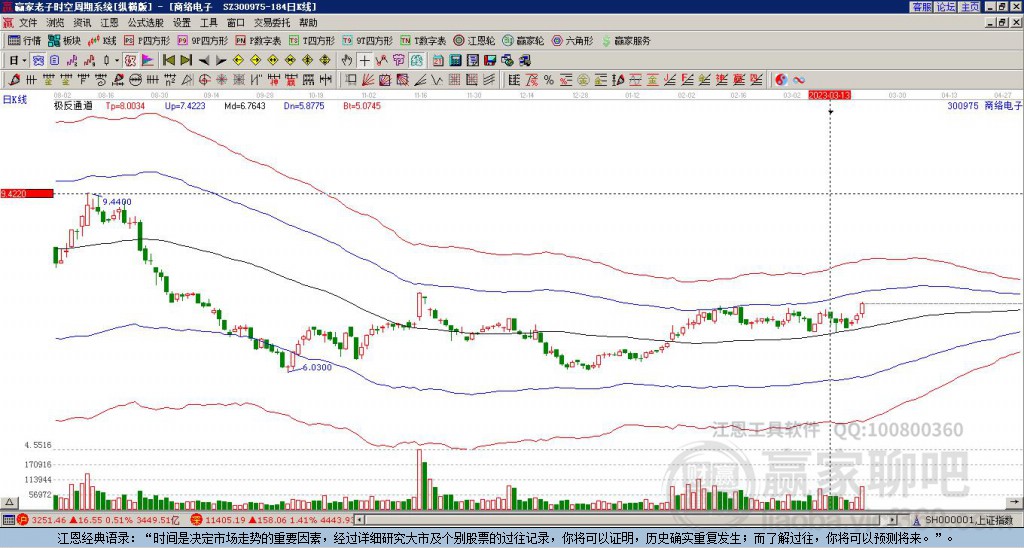Select the hand pan tool

[346, 61]
